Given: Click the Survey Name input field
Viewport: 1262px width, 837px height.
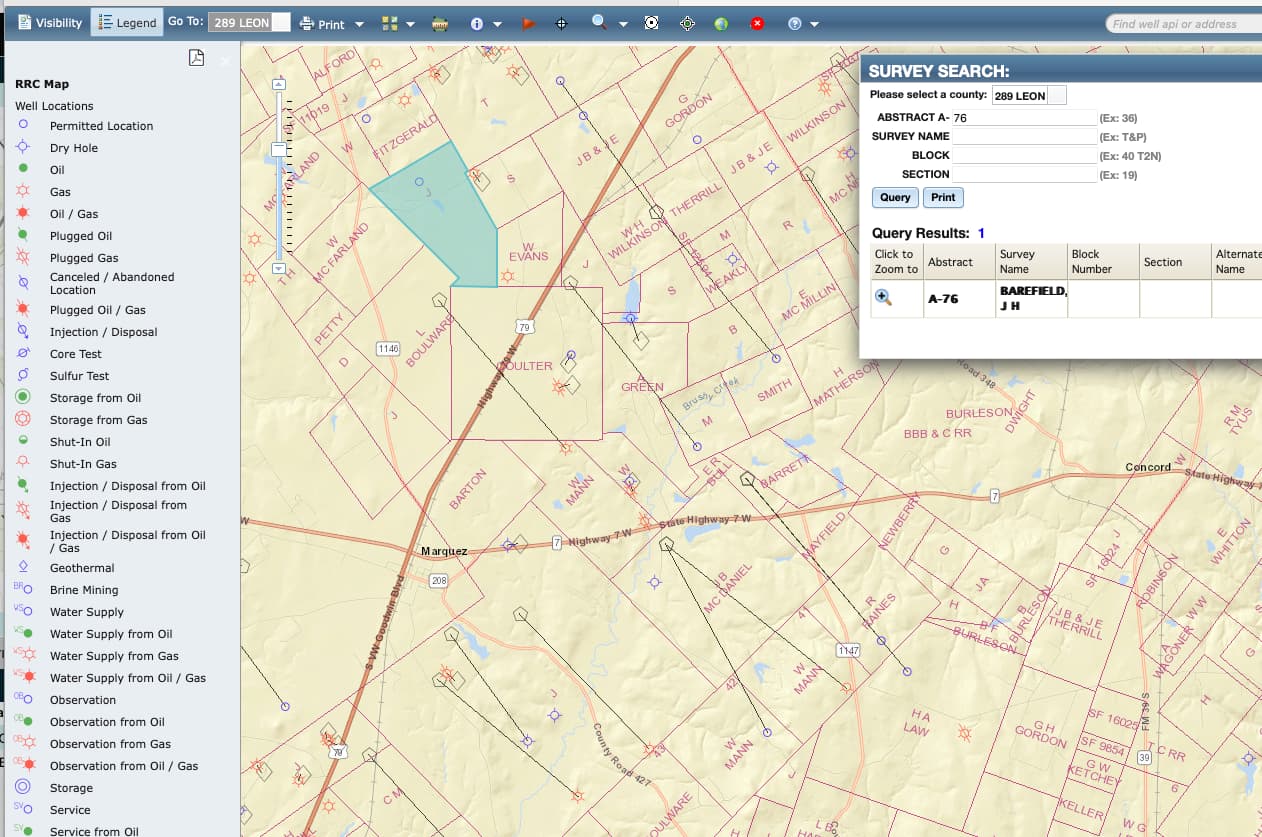Looking at the screenshot, I should pyautogui.click(x=1024, y=136).
